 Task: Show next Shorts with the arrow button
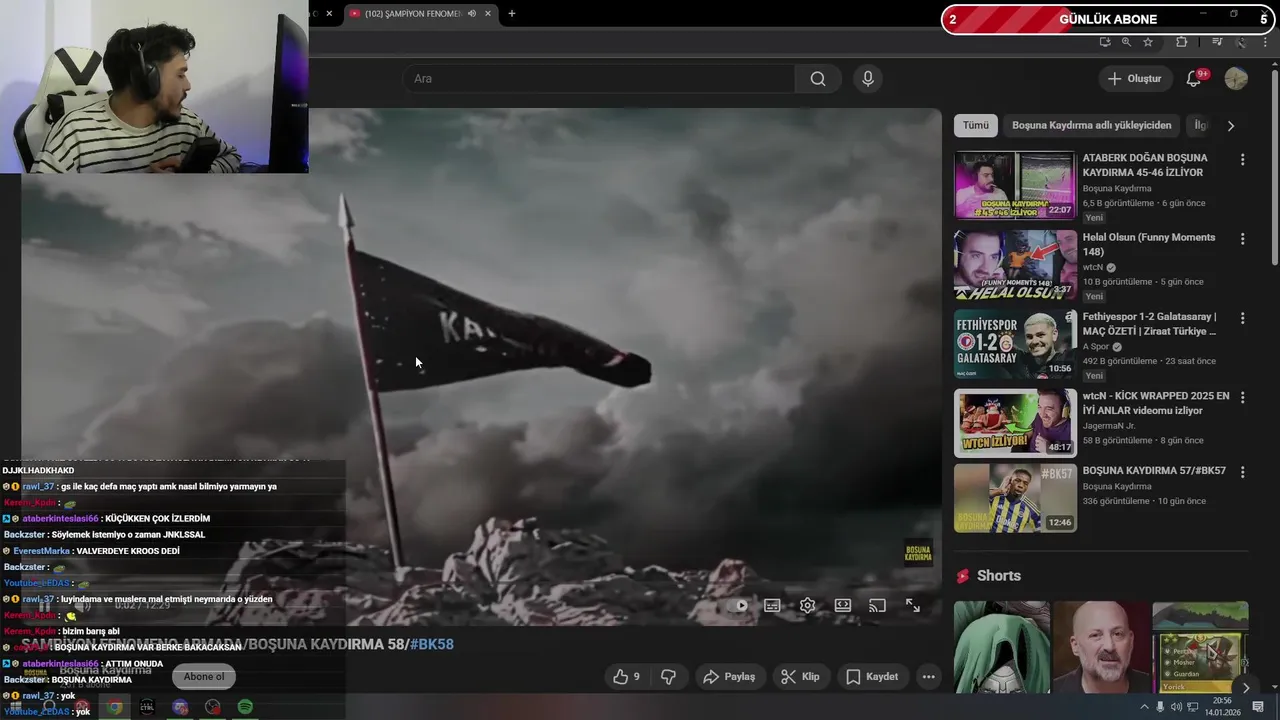(x=1245, y=688)
